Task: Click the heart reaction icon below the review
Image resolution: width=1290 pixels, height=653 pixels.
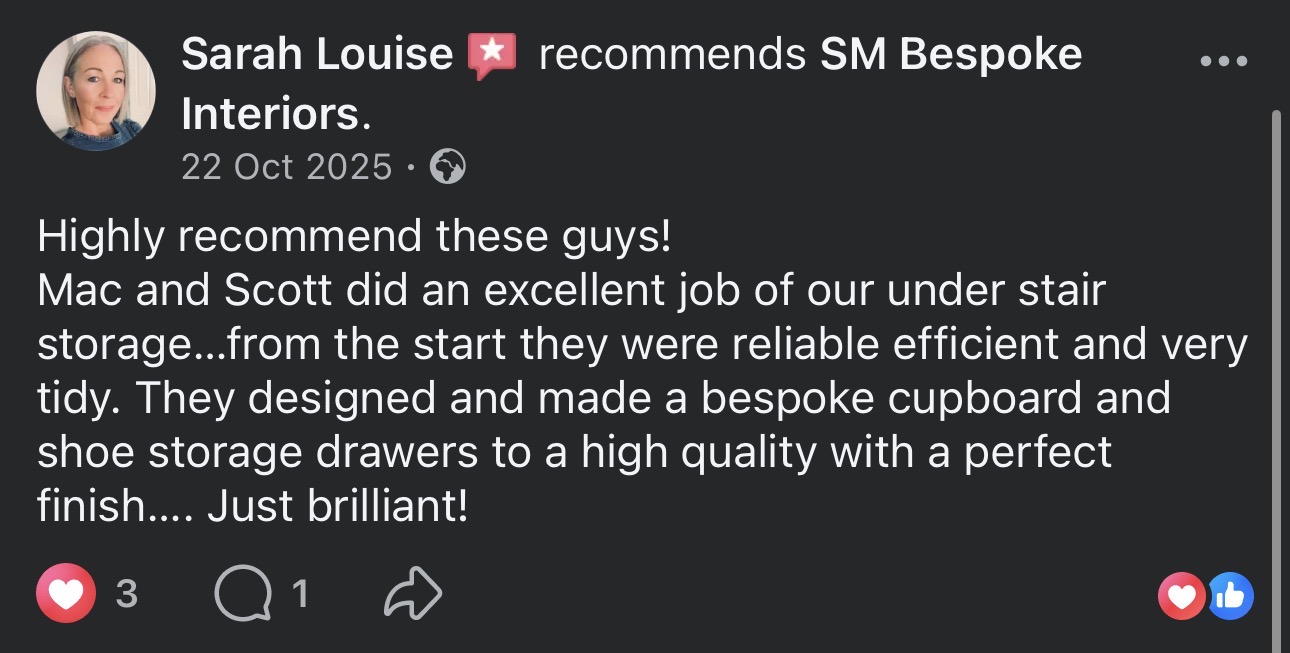Action: tap(66, 592)
